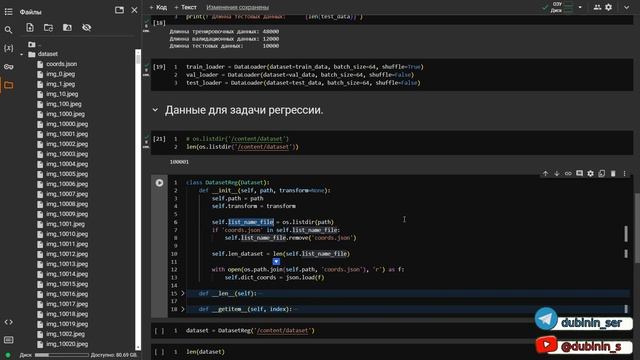Click the notebook vertical scrollbar
The width and height of the screenshot is (640, 360).
tap(637, 227)
